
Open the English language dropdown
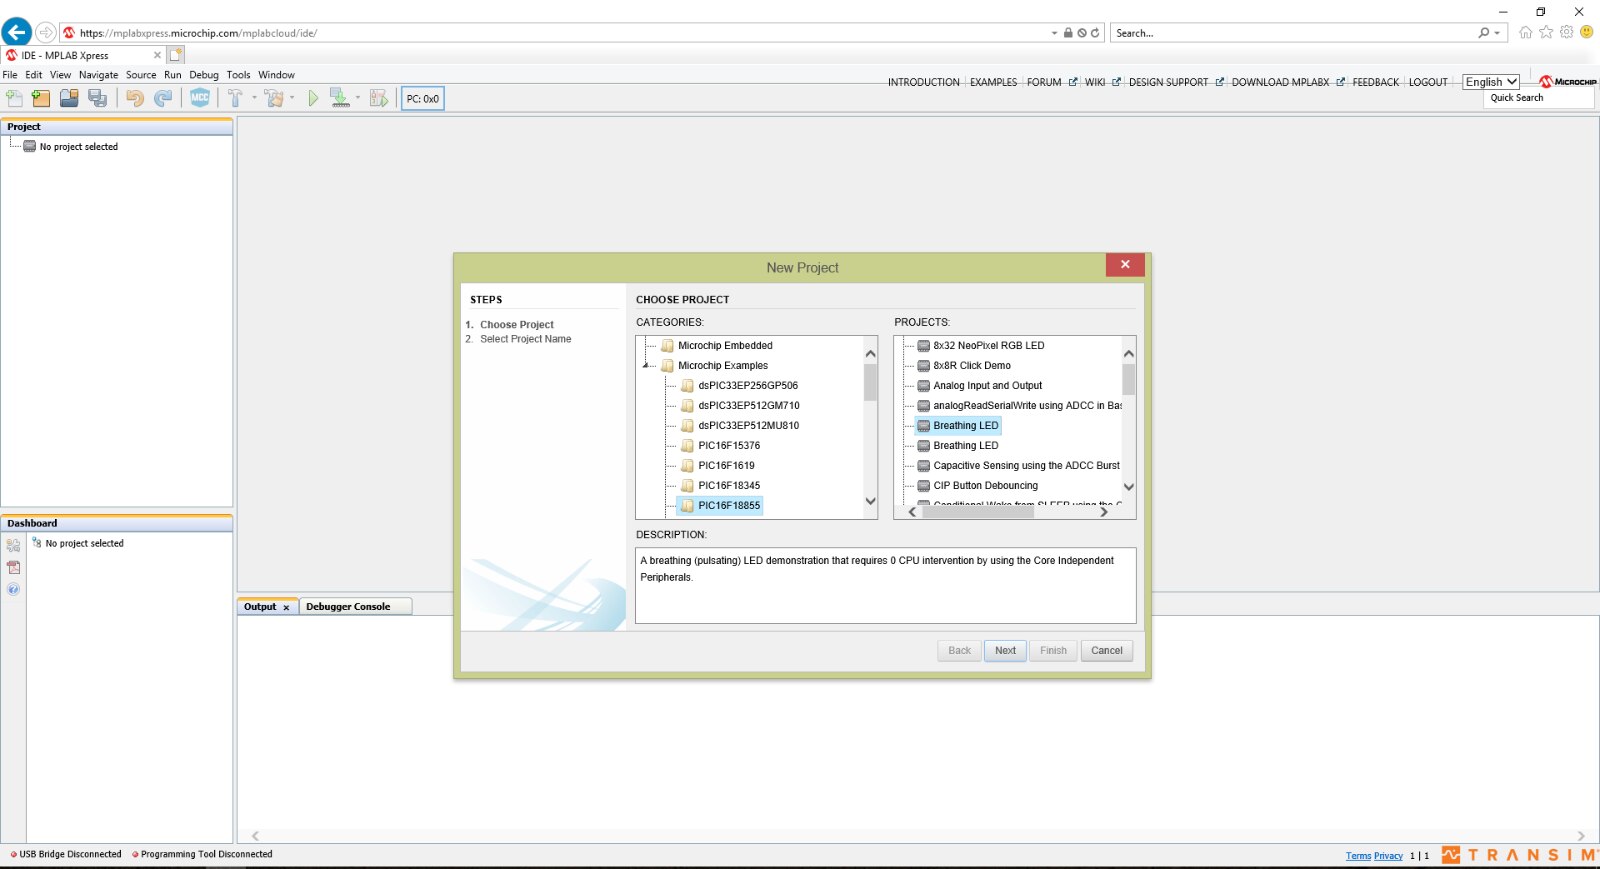(1491, 82)
